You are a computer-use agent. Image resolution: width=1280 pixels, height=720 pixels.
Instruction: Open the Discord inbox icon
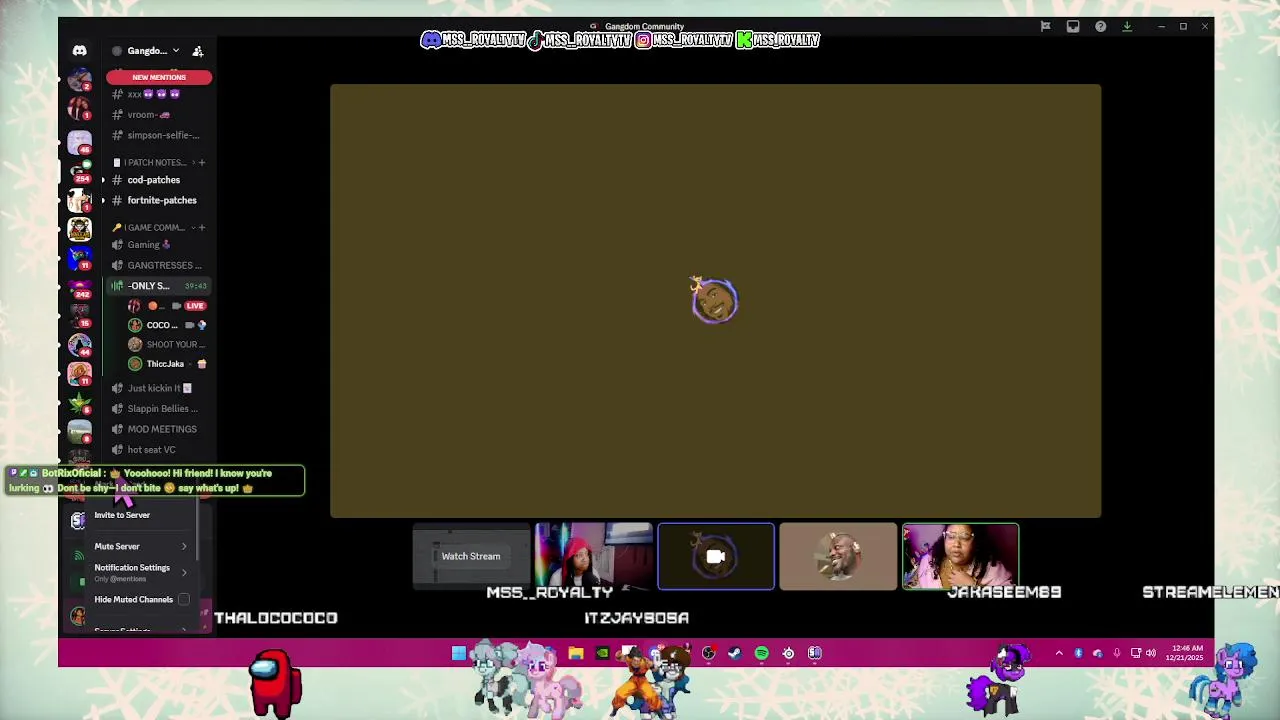1073,27
